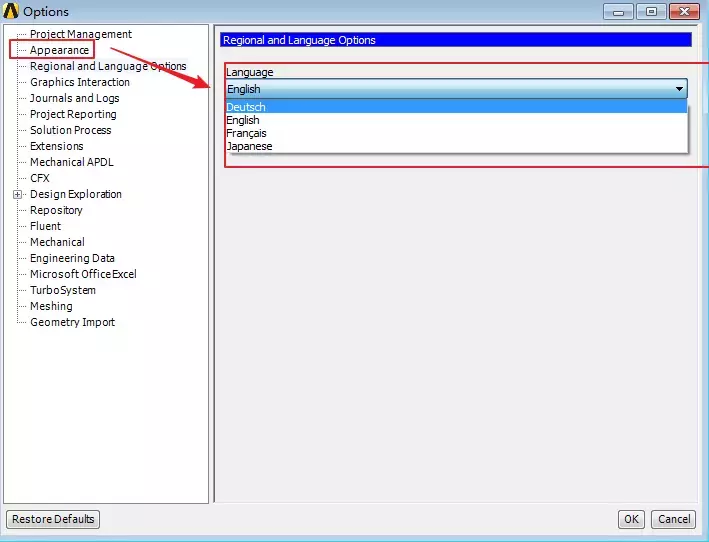
Task: Select Regional and Language Options item
Action: tap(108, 66)
